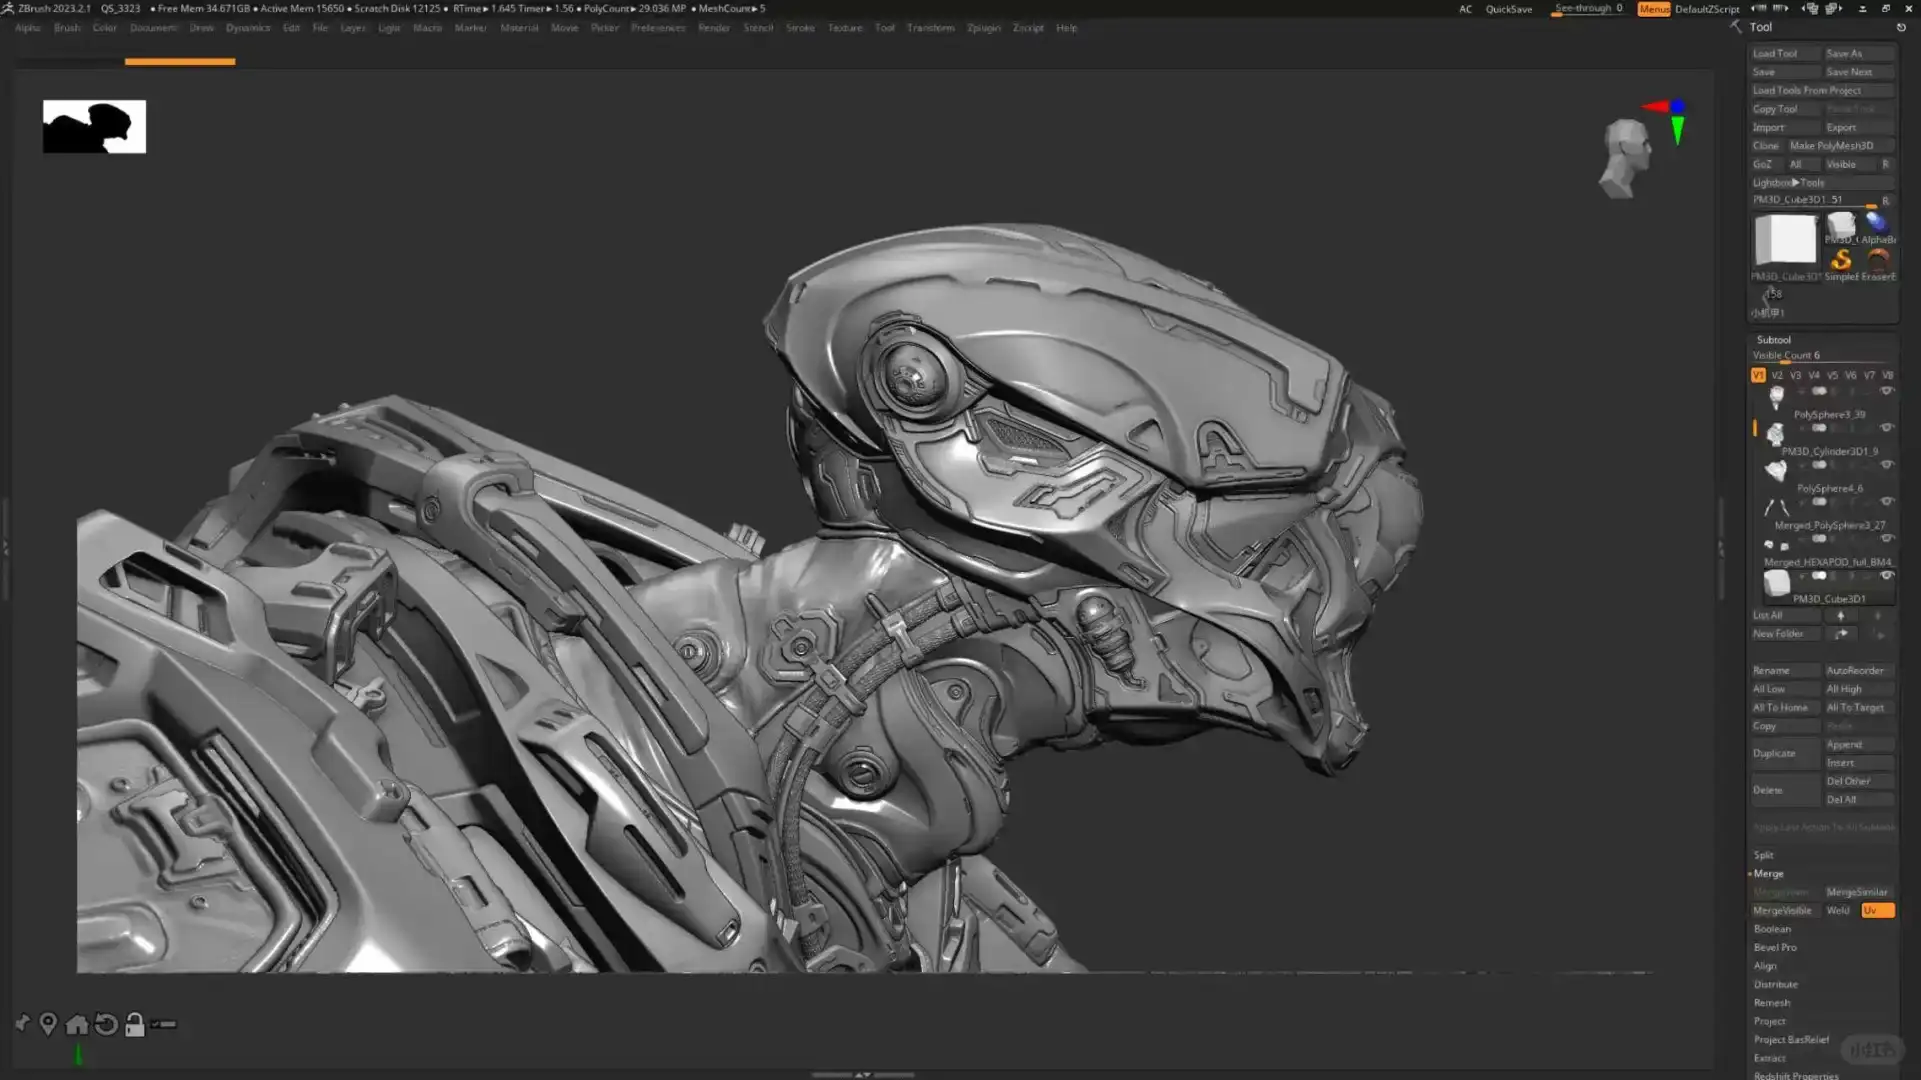Expand the Redshift Properties section
The image size is (1921, 1080).
(x=1797, y=1075)
